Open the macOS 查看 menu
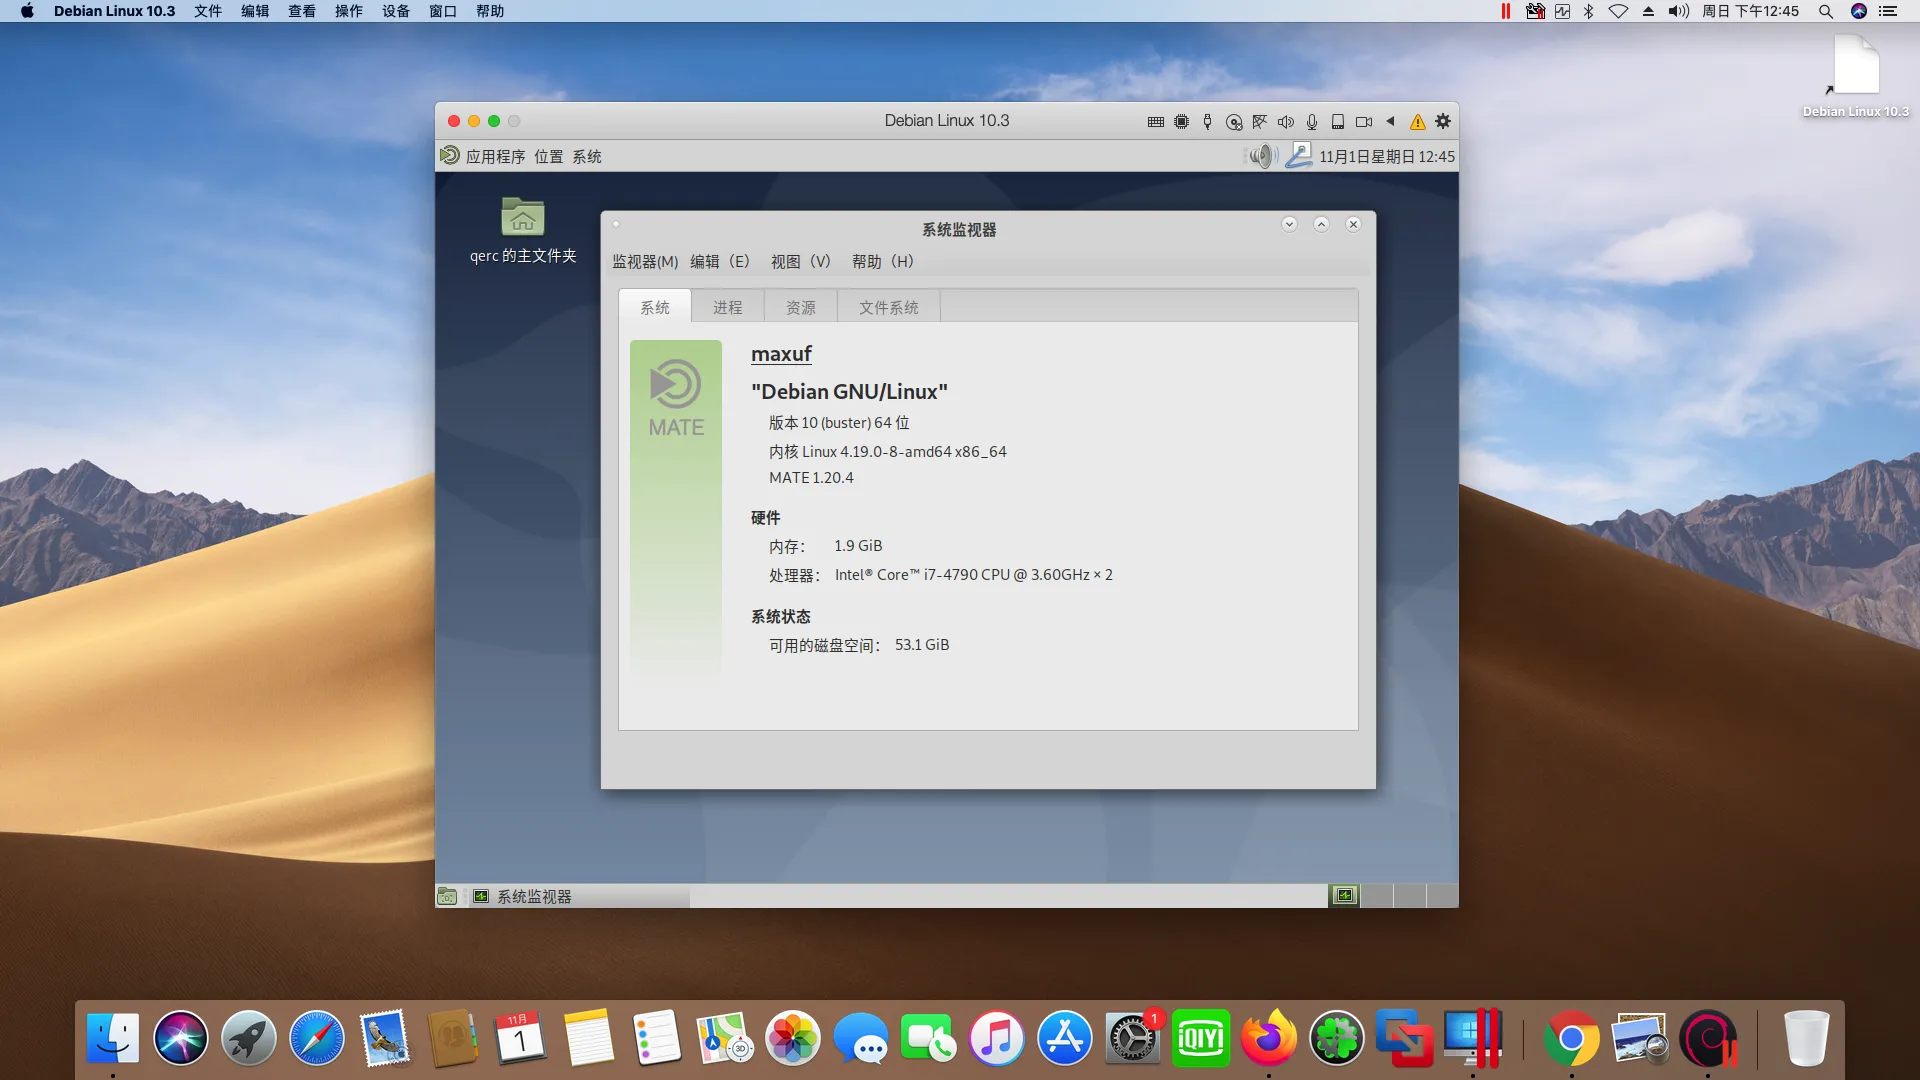 (302, 11)
